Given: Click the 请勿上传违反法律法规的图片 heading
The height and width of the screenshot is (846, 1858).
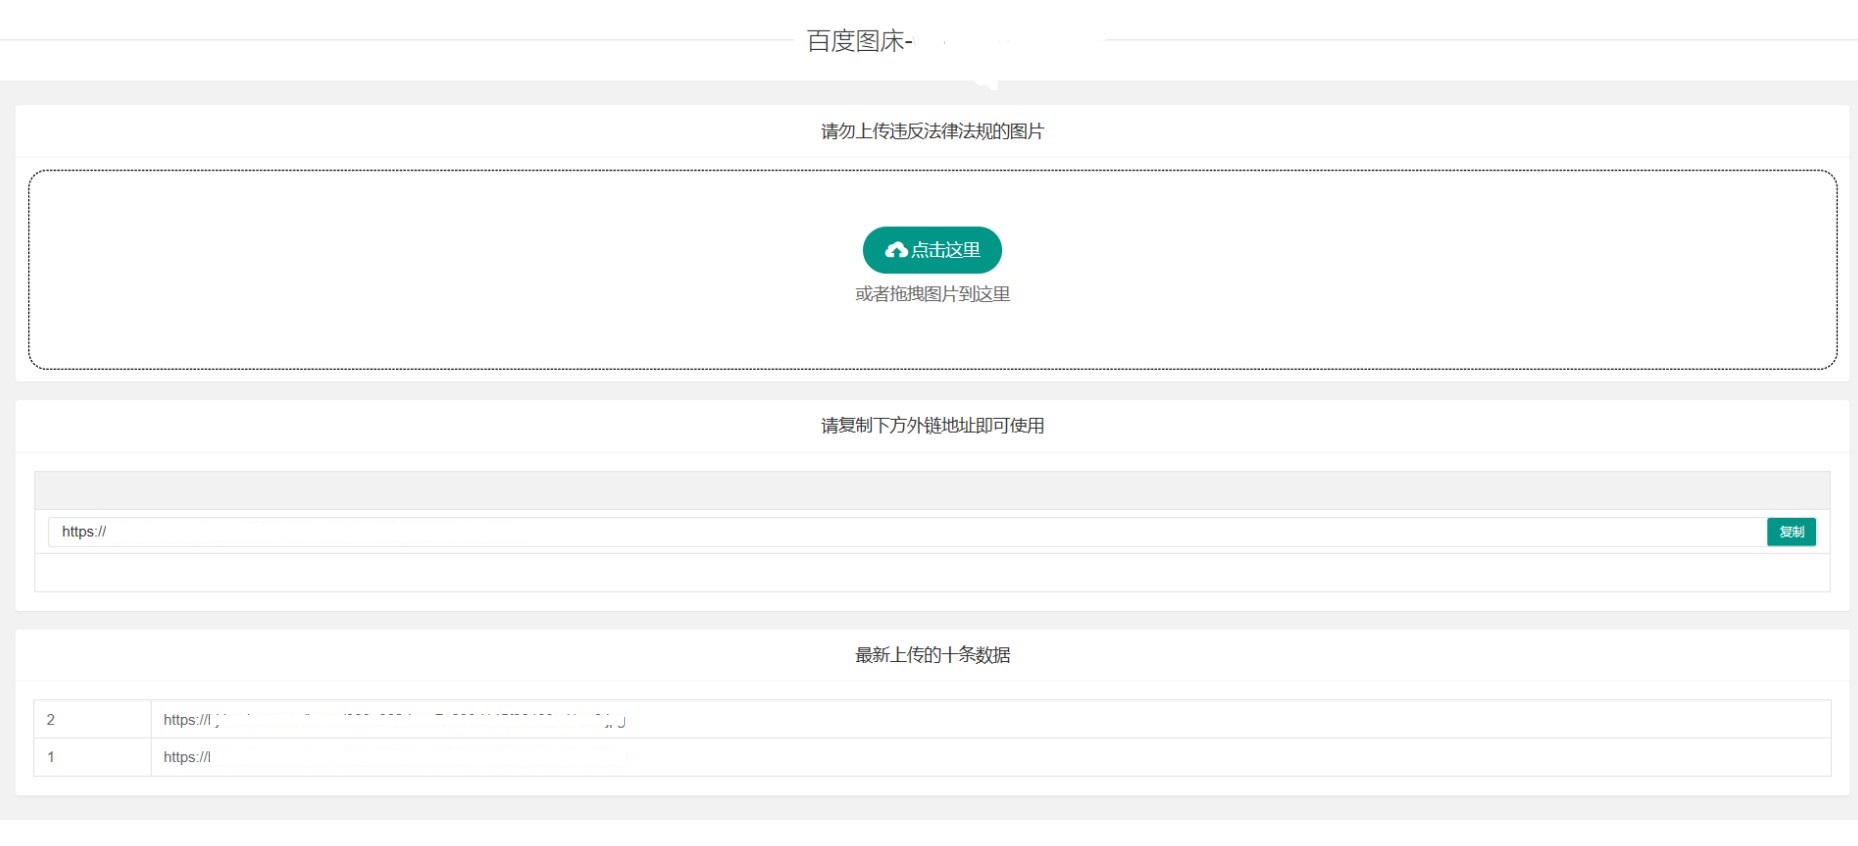Looking at the screenshot, I should click(x=932, y=131).
